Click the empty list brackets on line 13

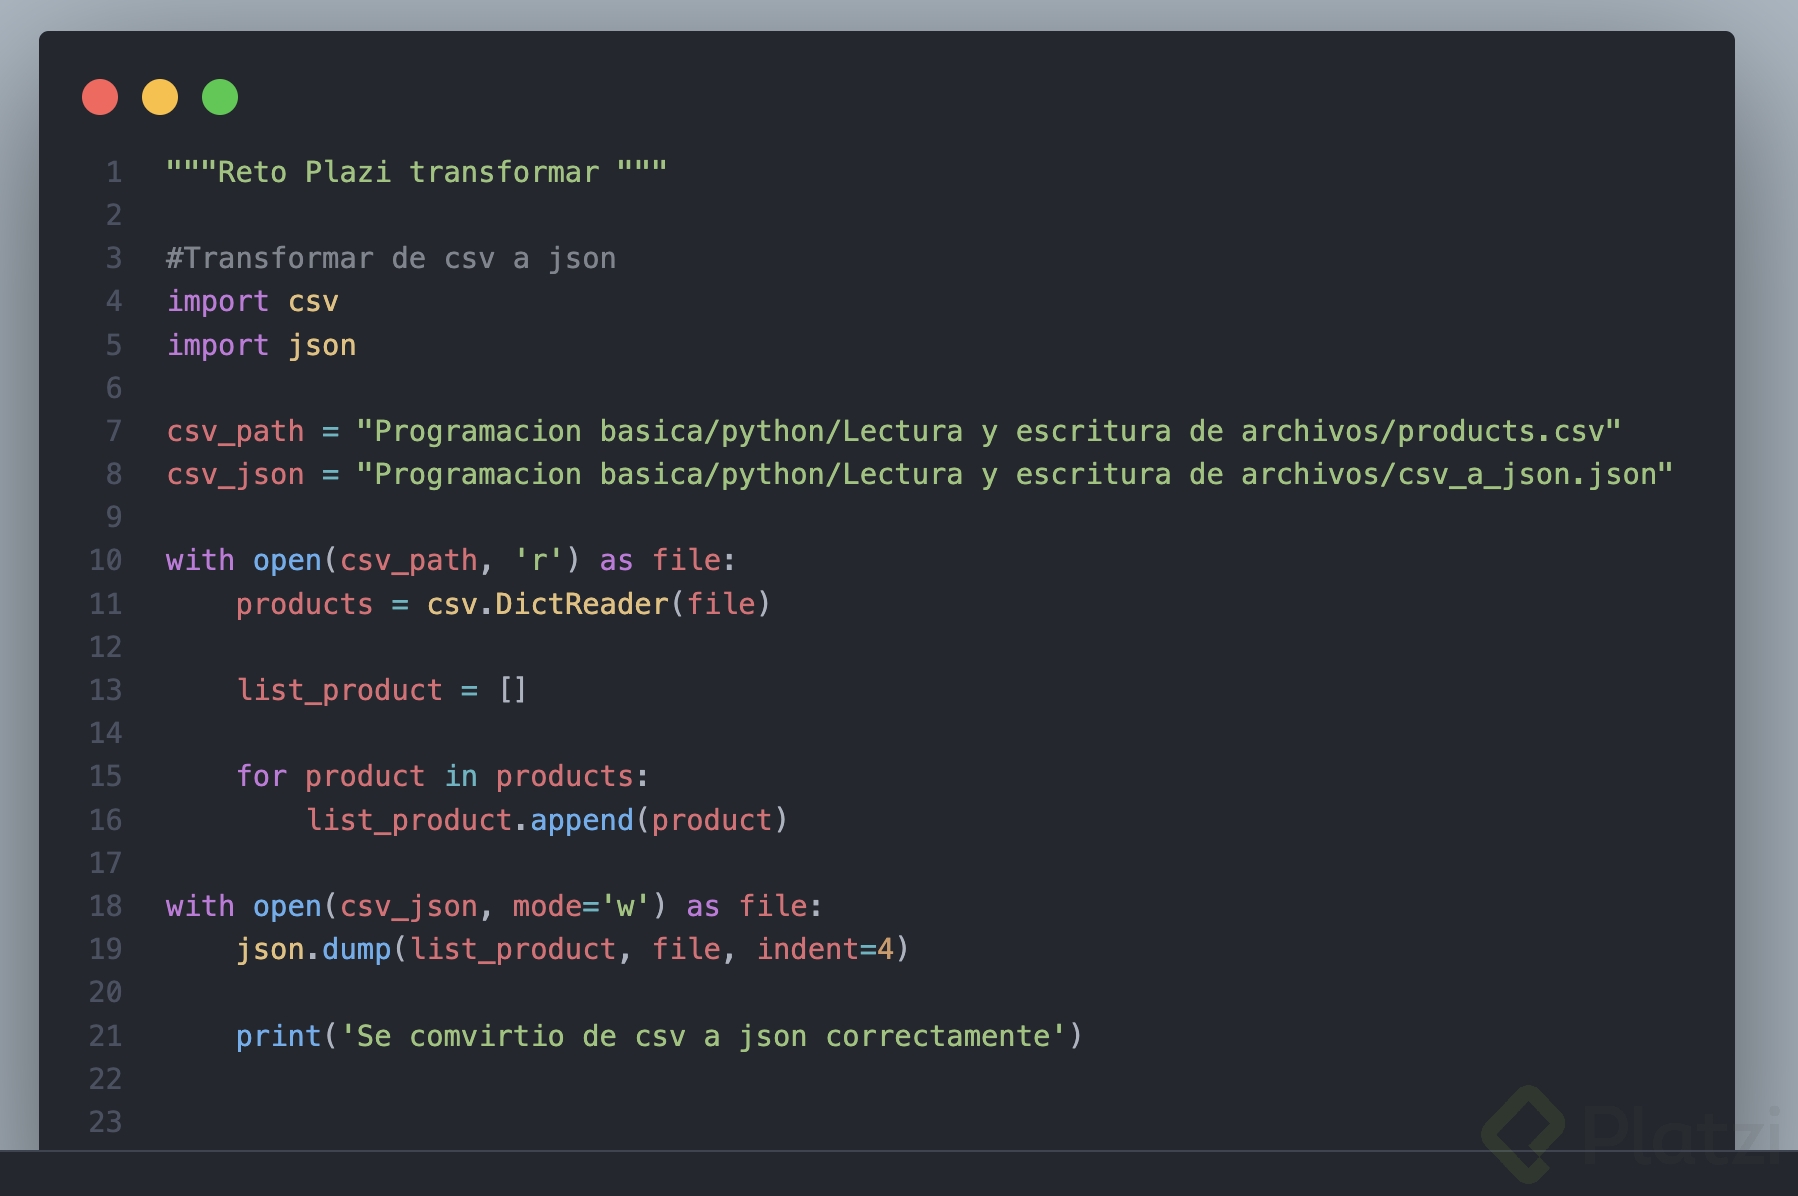coord(512,690)
